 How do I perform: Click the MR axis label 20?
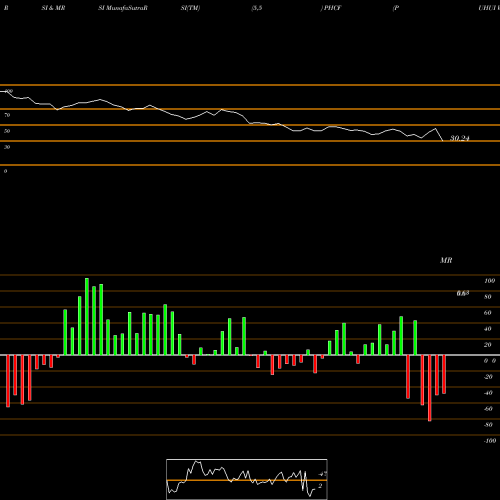pyautogui.click(x=488, y=345)
